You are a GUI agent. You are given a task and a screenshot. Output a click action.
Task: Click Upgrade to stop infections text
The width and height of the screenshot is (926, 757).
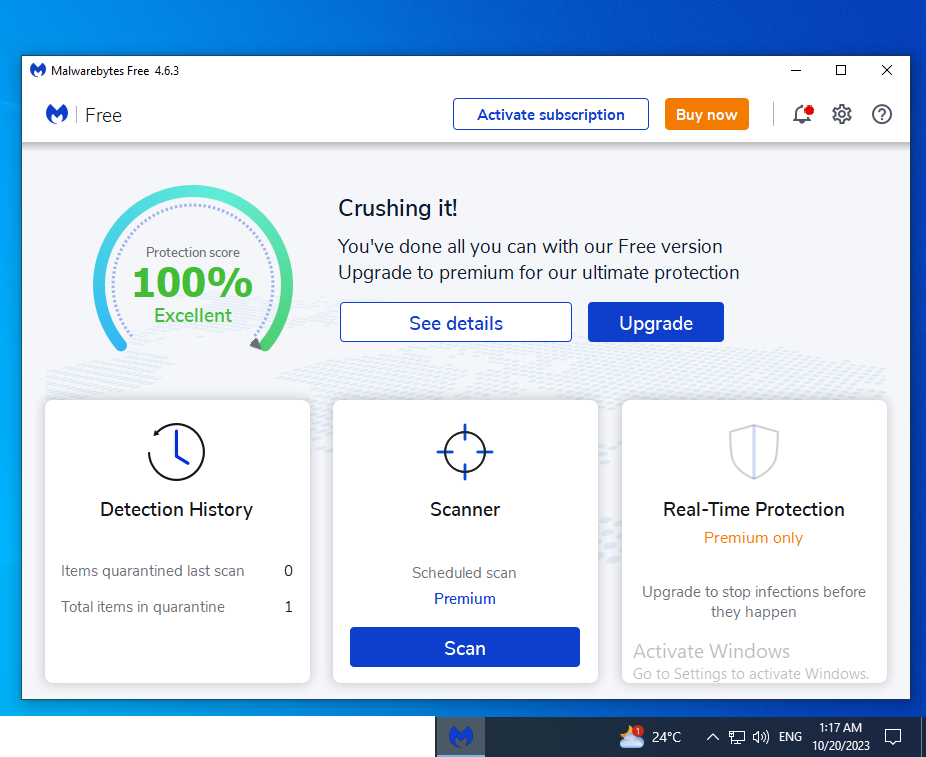(754, 602)
